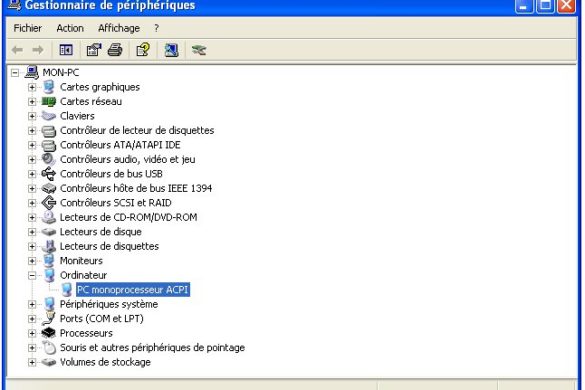Viewport: 585px width, 390px height.
Task: Click the Ports (COM et LPT) icon
Action: click(x=49, y=318)
